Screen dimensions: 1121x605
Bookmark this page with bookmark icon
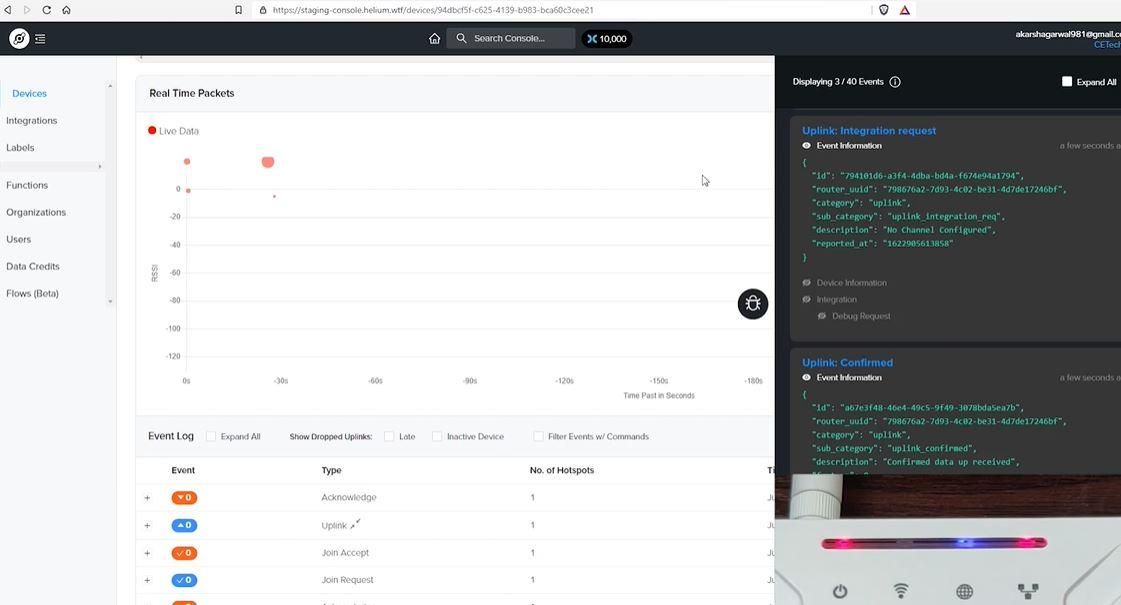click(x=239, y=10)
